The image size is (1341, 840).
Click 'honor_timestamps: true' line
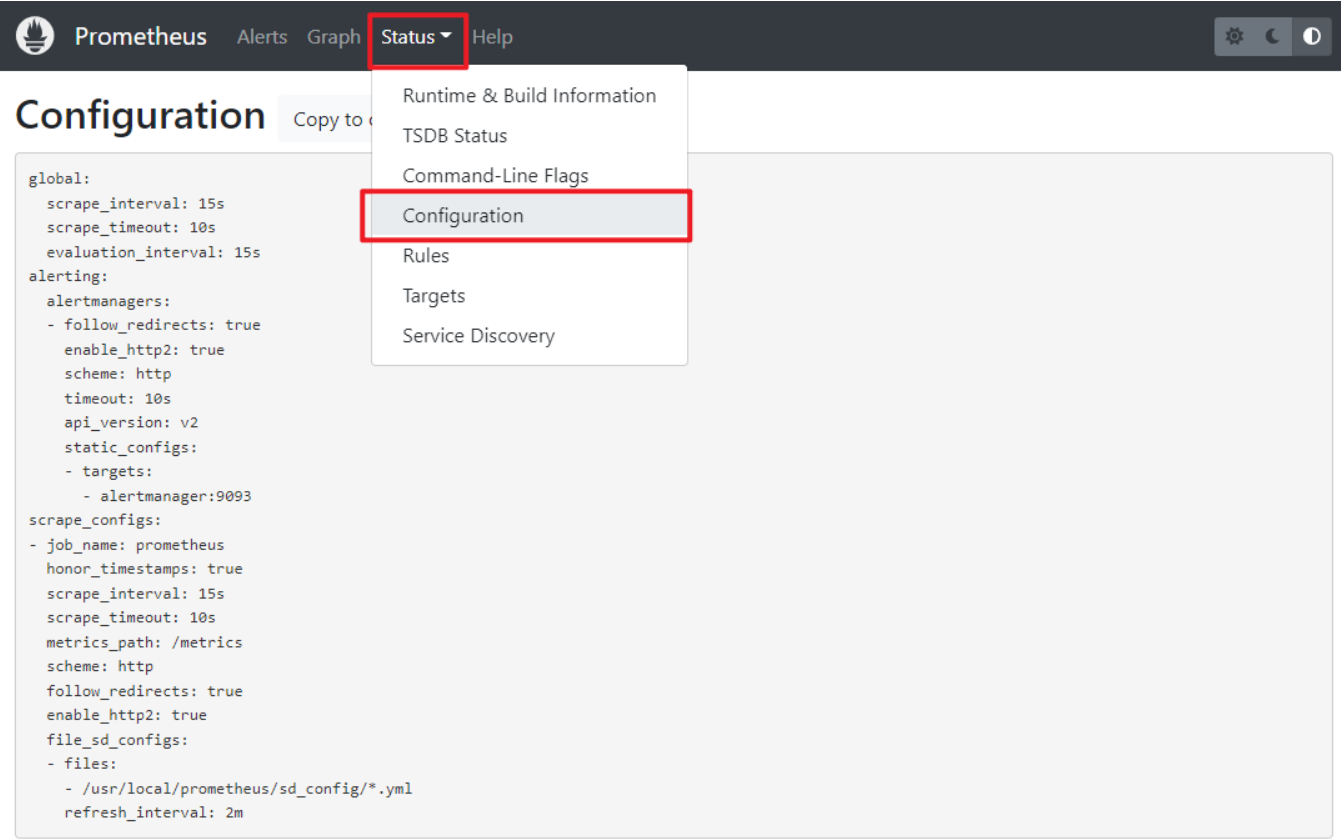pyautogui.click(x=144, y=569)
